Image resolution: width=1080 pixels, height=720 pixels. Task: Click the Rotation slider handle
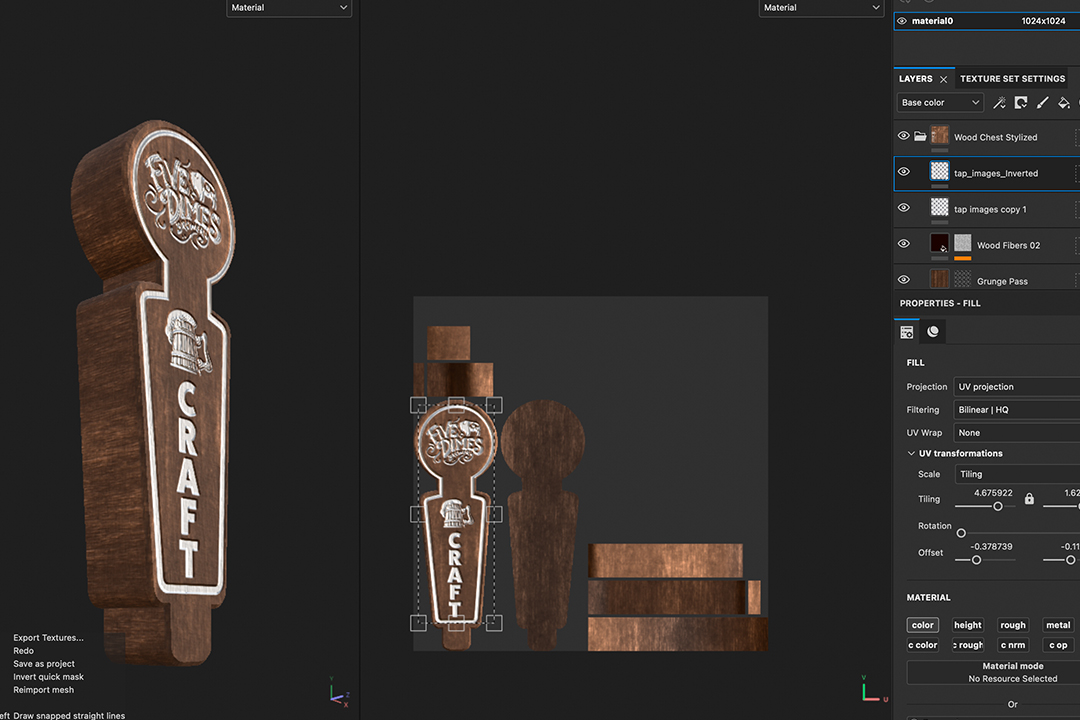pos(961,533)
